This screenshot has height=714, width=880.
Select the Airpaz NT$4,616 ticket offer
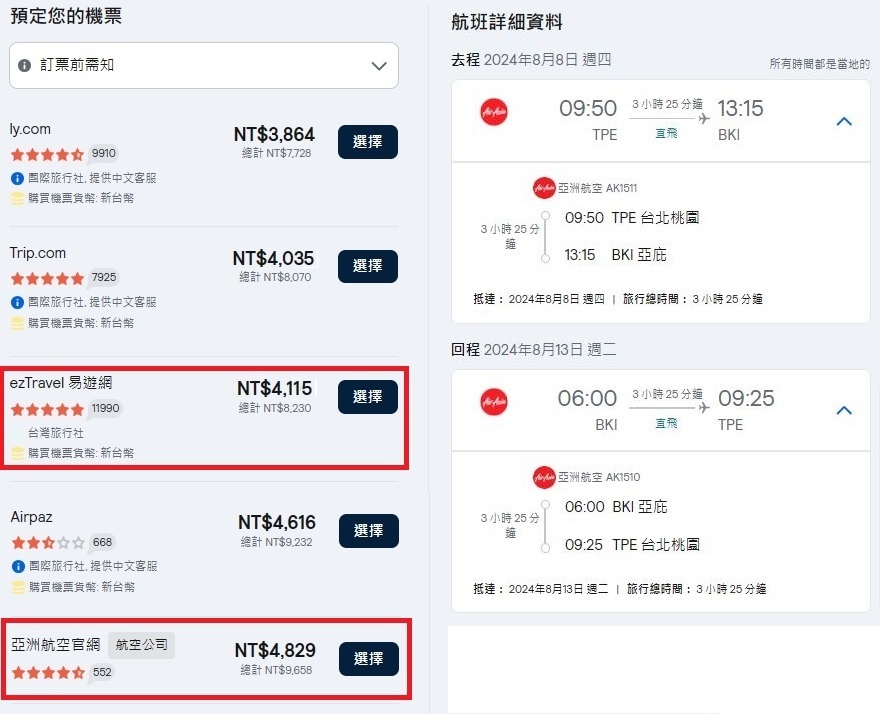369,531
